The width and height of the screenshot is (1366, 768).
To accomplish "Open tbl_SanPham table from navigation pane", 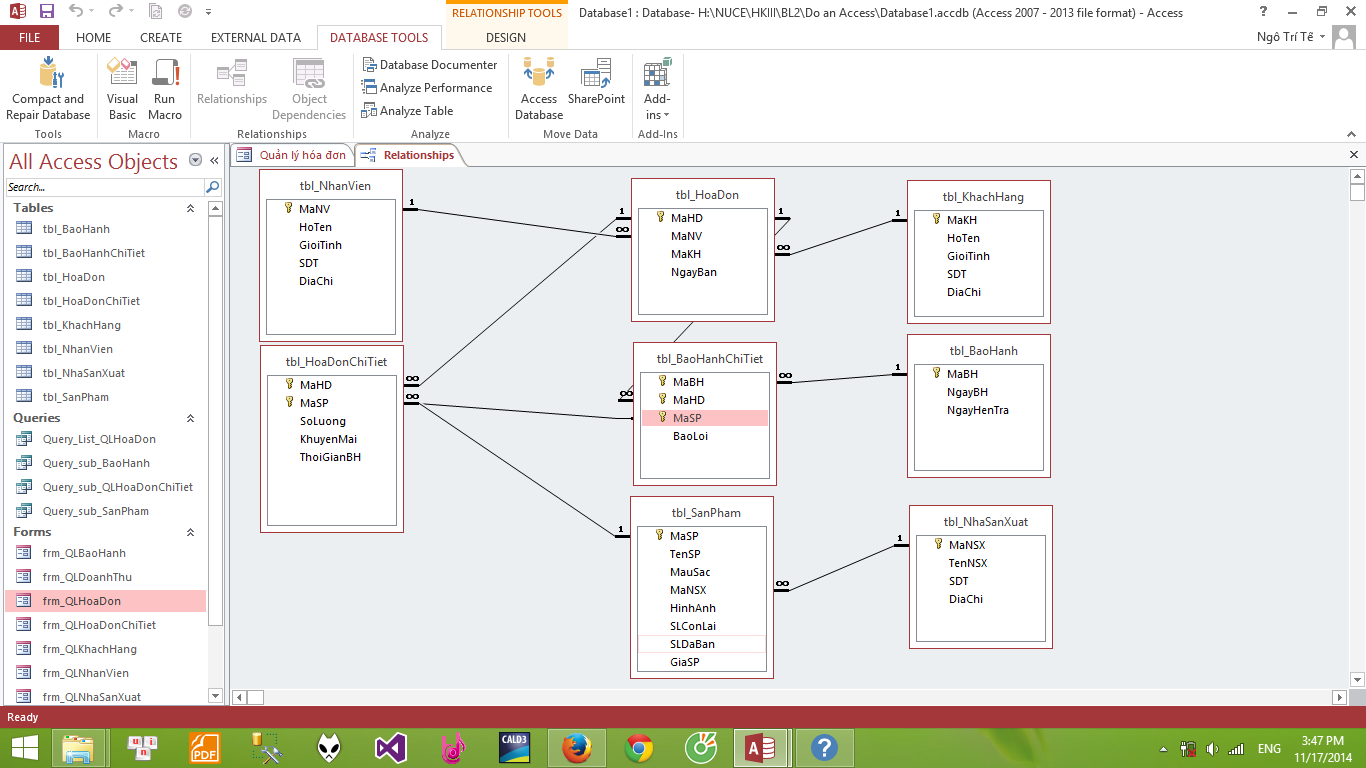I will coord(76,397).
